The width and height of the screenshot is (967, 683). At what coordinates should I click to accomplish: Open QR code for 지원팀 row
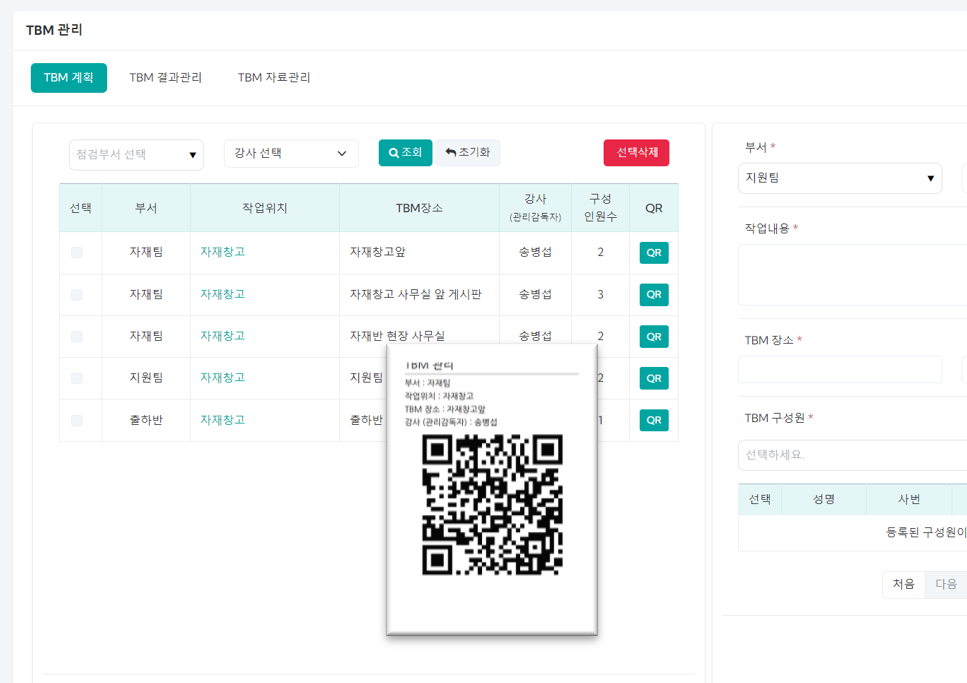point(654,379)
